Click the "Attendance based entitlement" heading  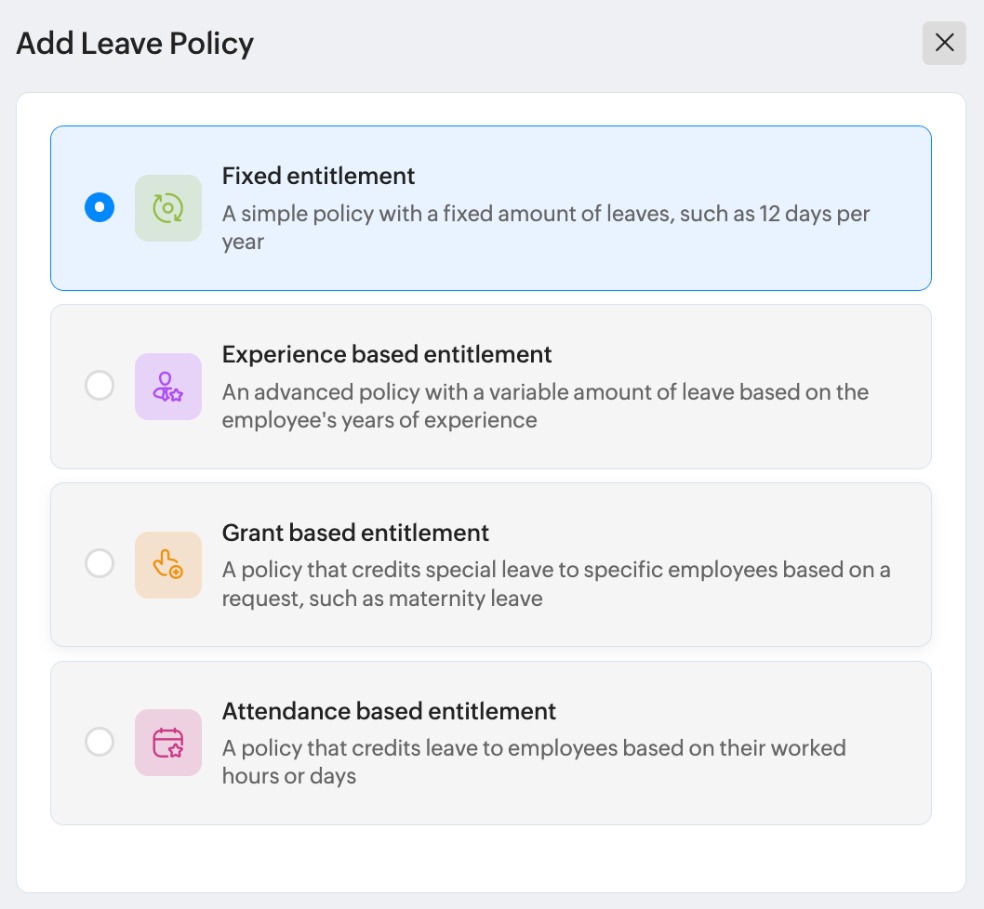(388, 712)
